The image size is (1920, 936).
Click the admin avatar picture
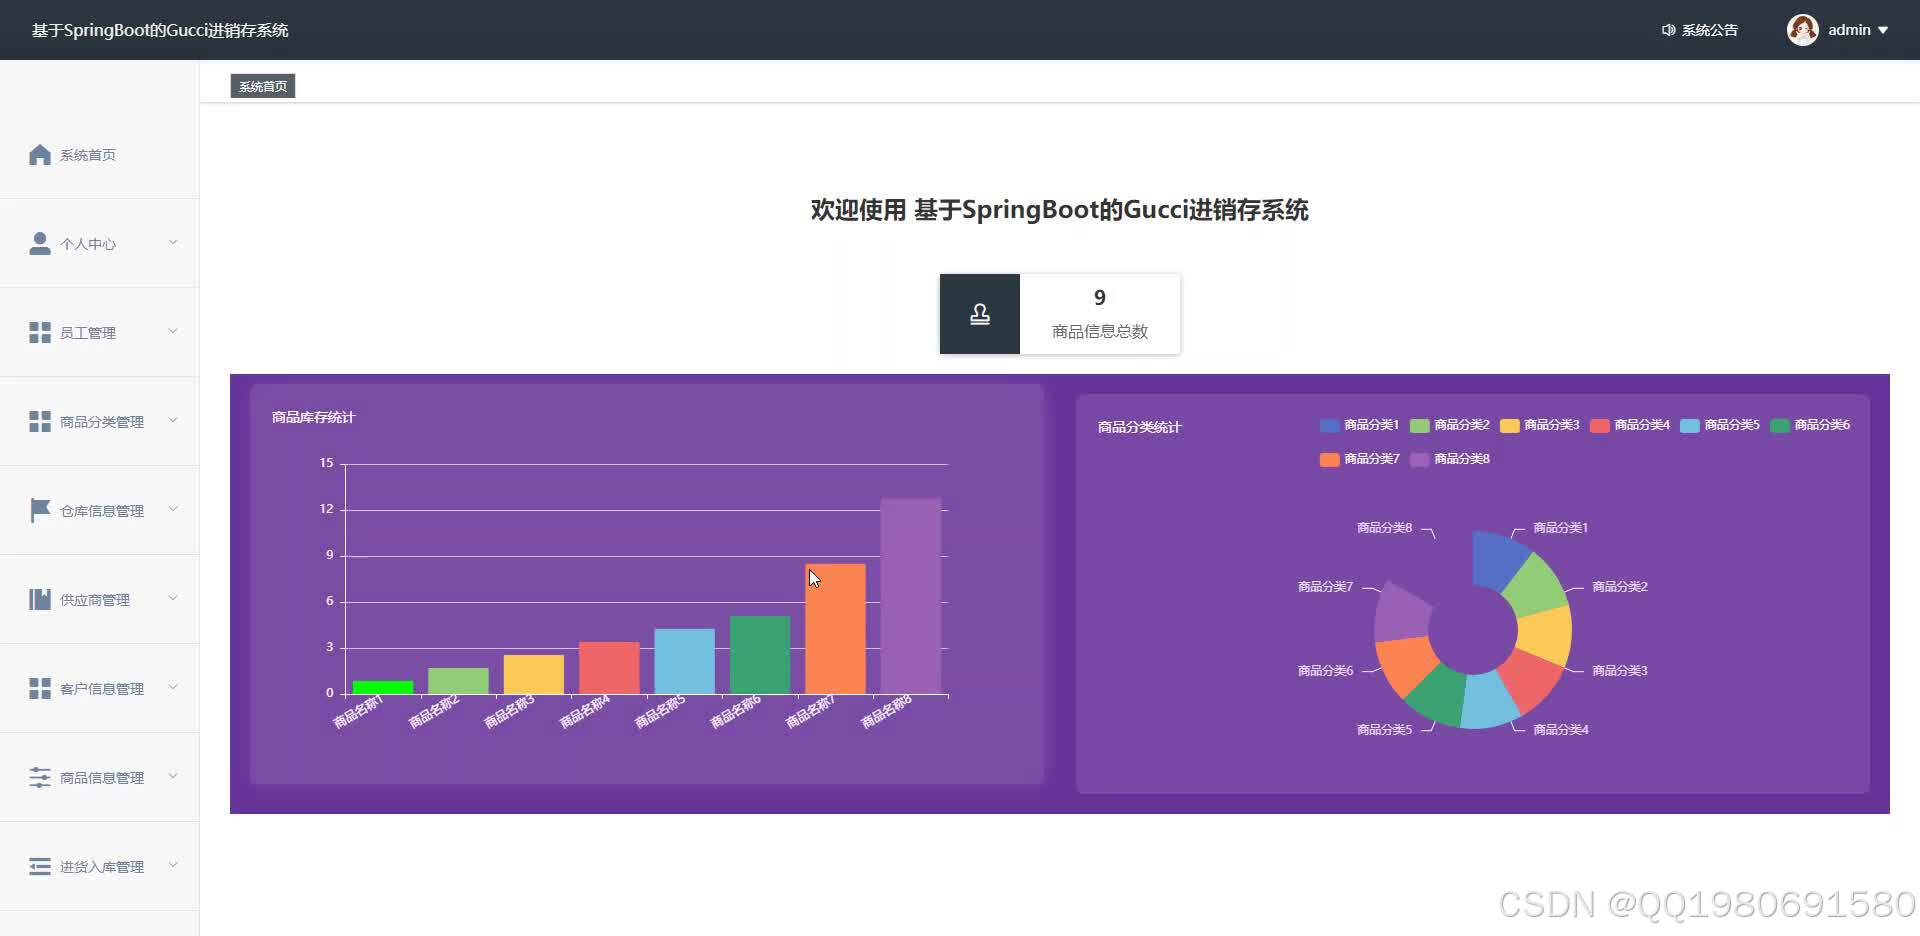[x=1803, y=30]
